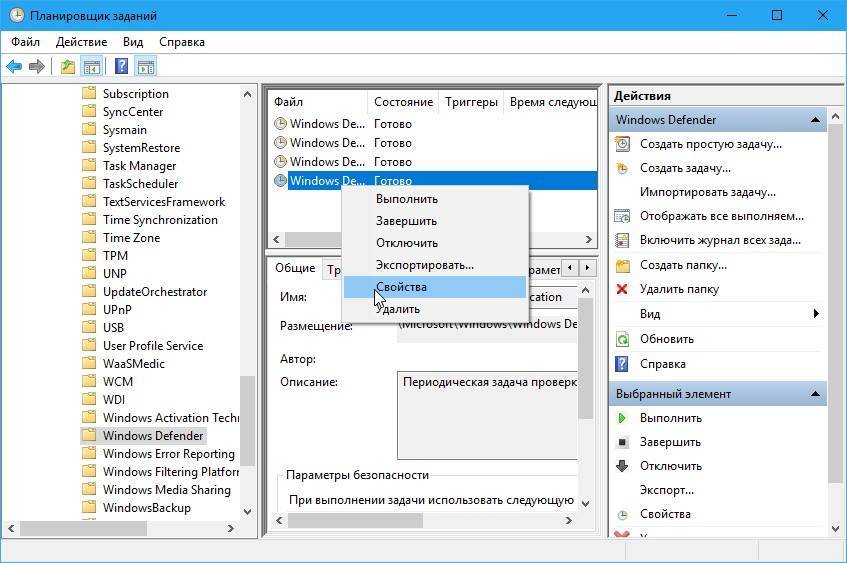Screen dimensions: 847x563
Task: Click Экспорт... in the Actions pane
Action: click(x=667, y=490)
